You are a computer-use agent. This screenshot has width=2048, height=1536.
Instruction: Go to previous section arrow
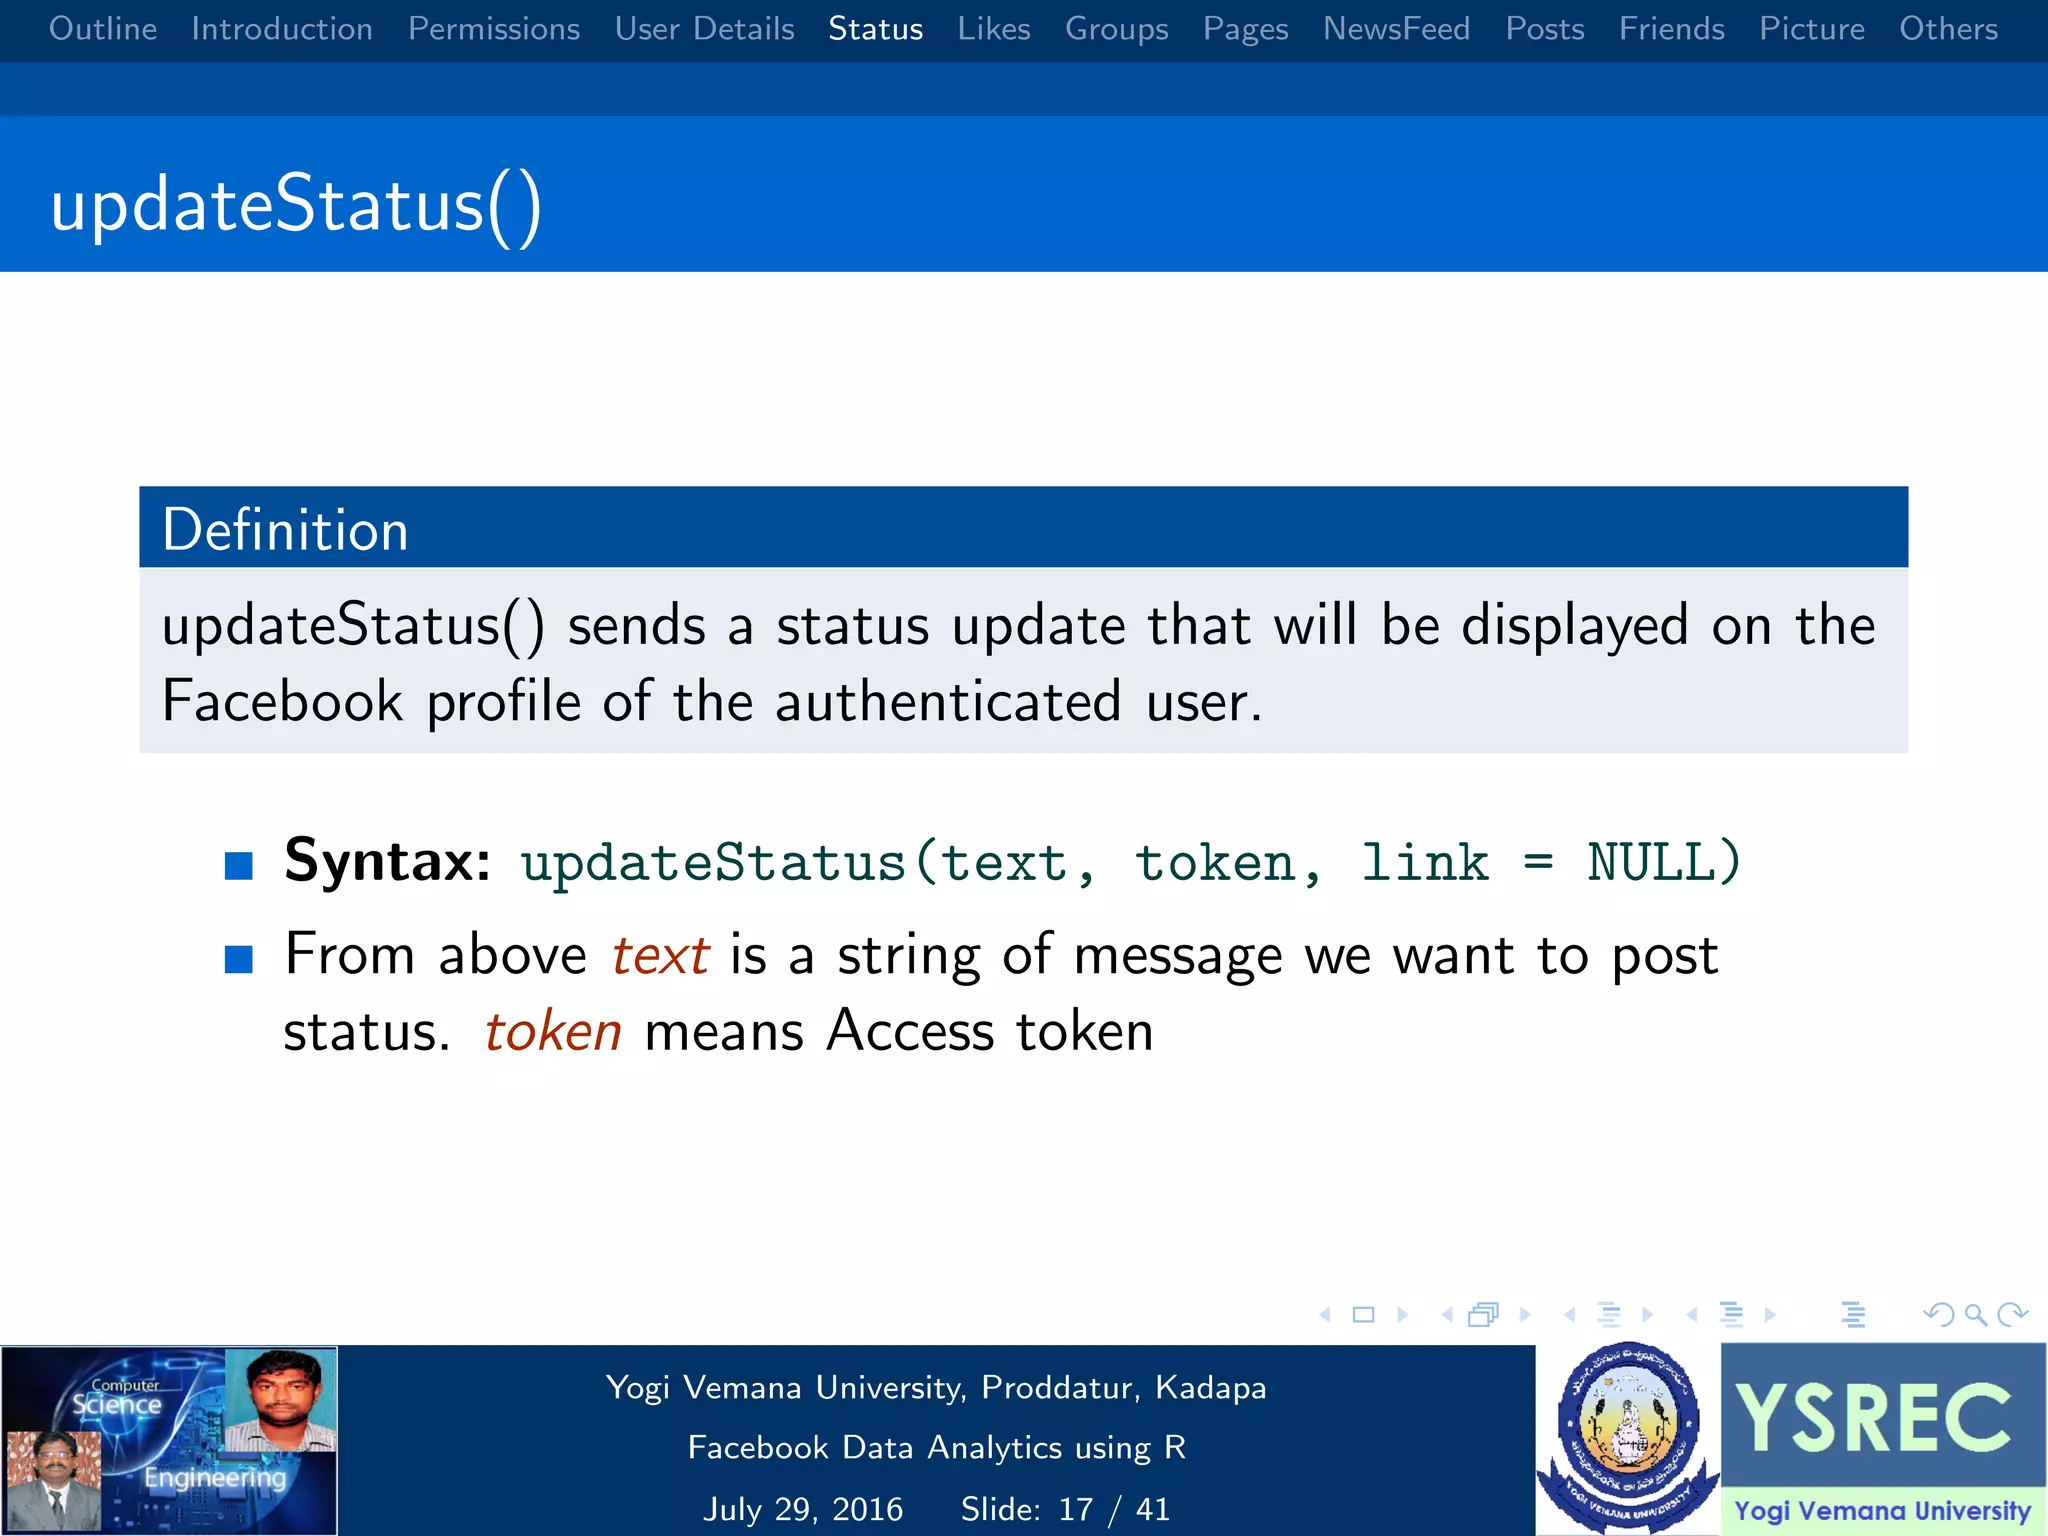pos(1692,1315)
